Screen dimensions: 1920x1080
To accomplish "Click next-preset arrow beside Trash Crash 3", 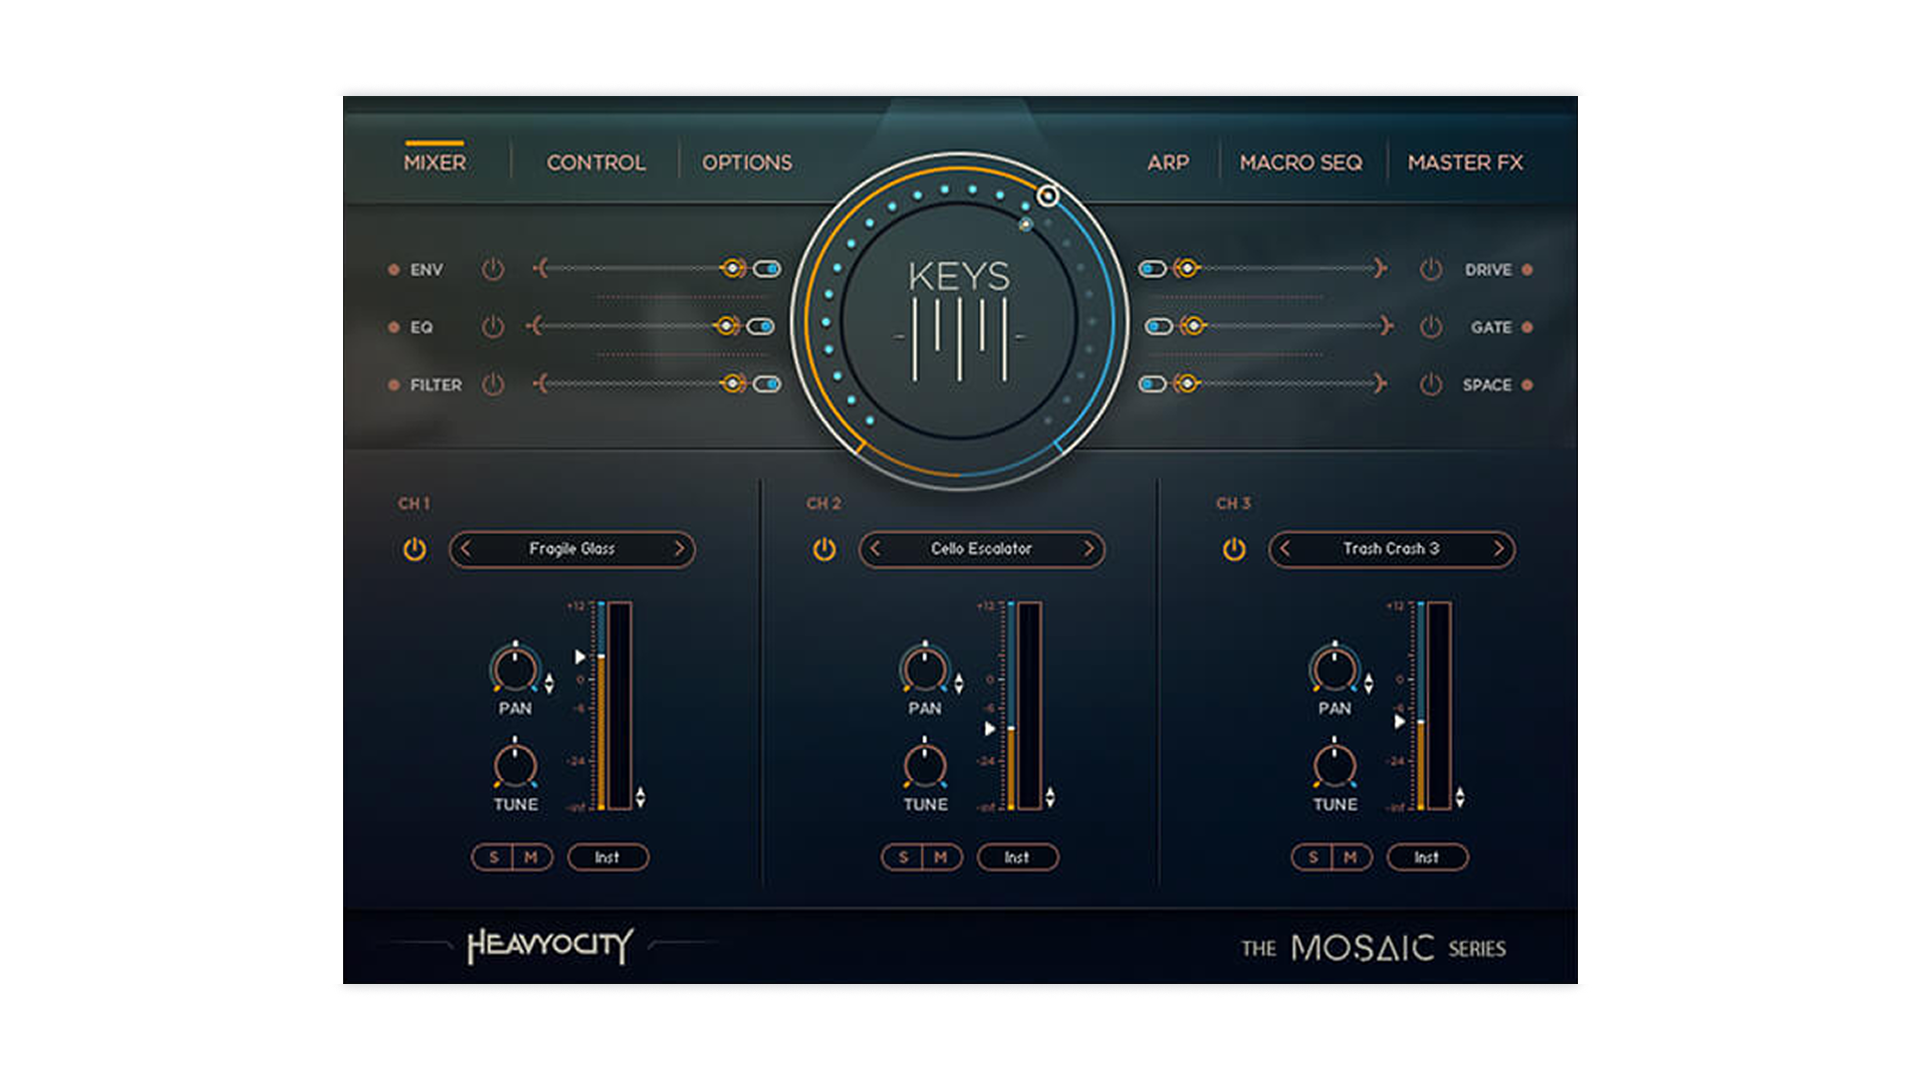I will 1497,549.
